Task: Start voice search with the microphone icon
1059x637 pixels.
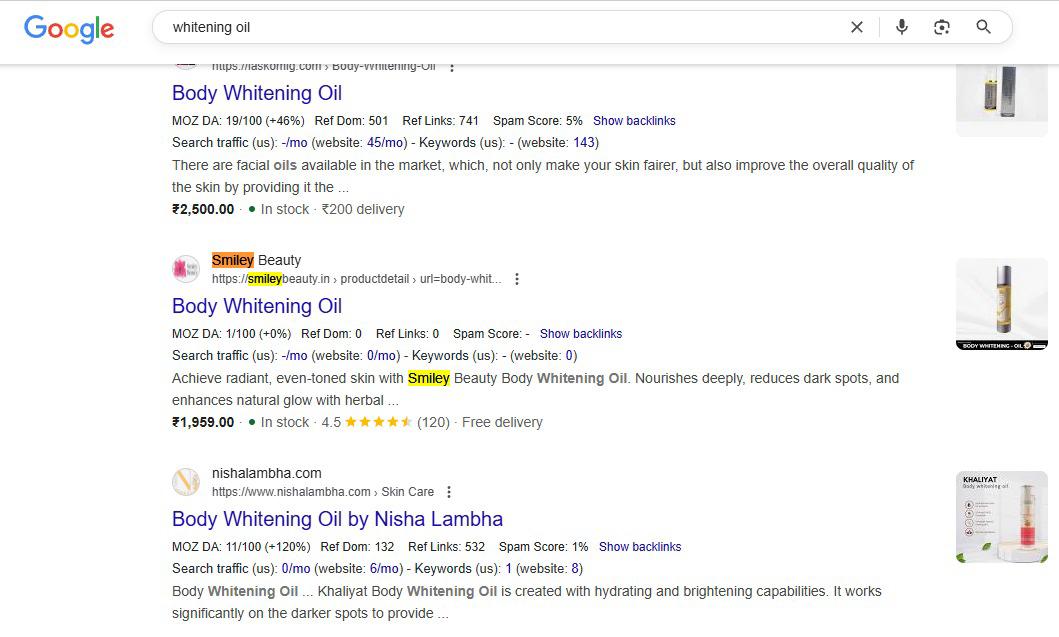Action: tap(902, 27)
